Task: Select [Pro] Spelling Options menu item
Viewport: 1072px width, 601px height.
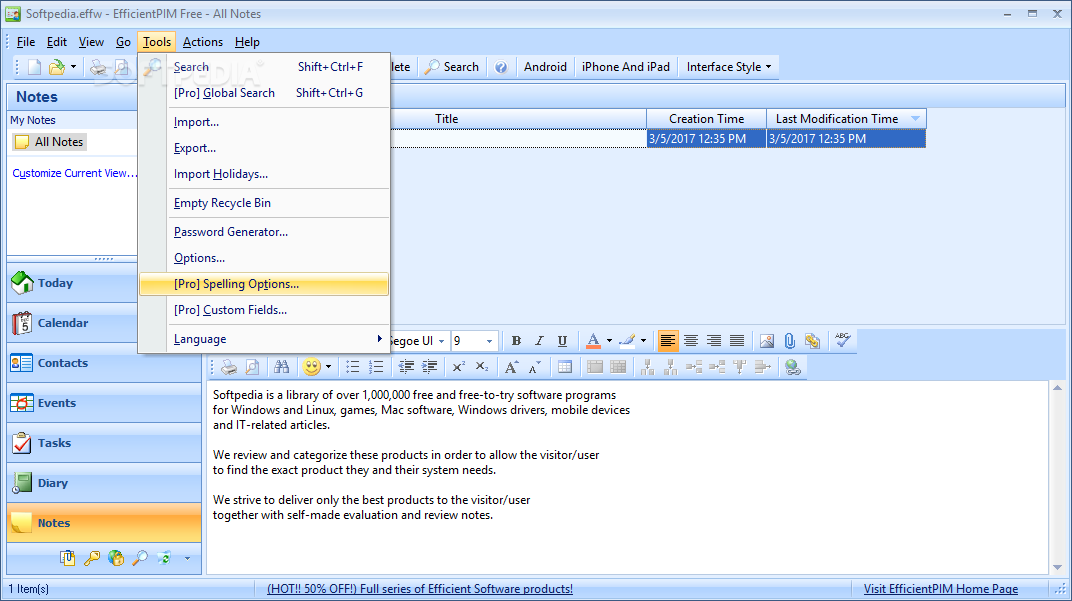Action: (x=264, y=284)
